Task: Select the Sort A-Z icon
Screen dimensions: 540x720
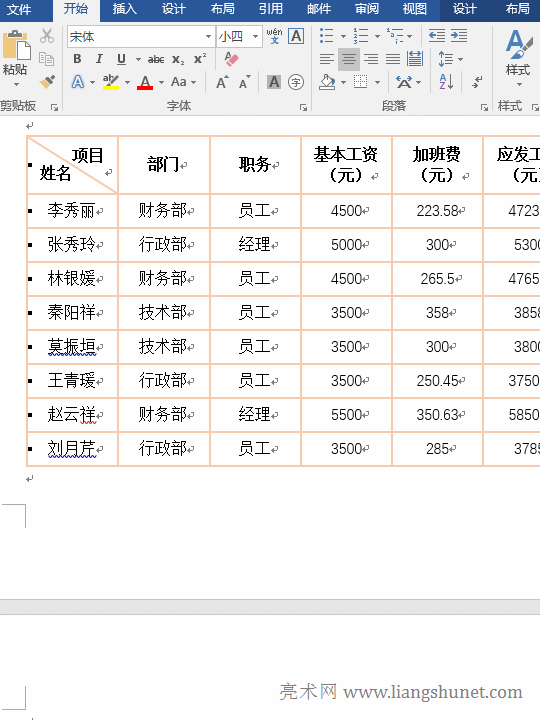Action: tap(446, 82)
